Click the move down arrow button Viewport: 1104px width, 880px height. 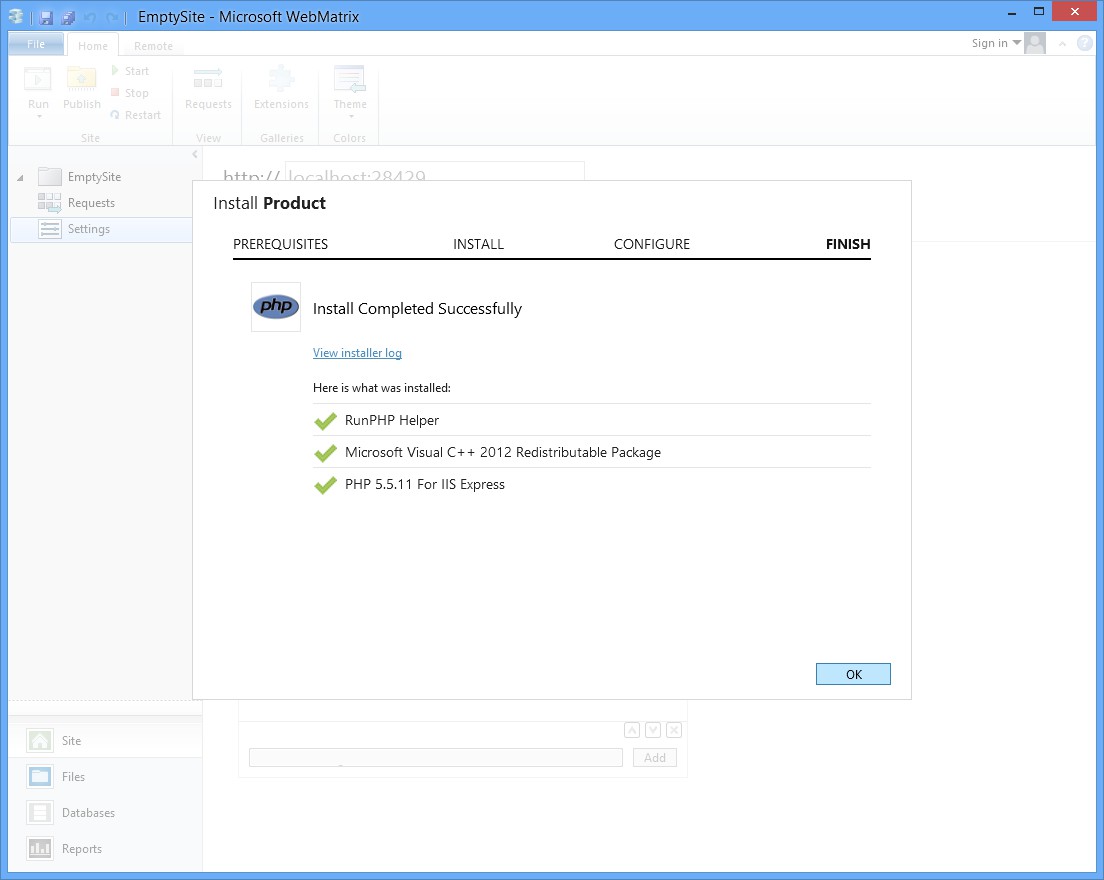(653, 730)
